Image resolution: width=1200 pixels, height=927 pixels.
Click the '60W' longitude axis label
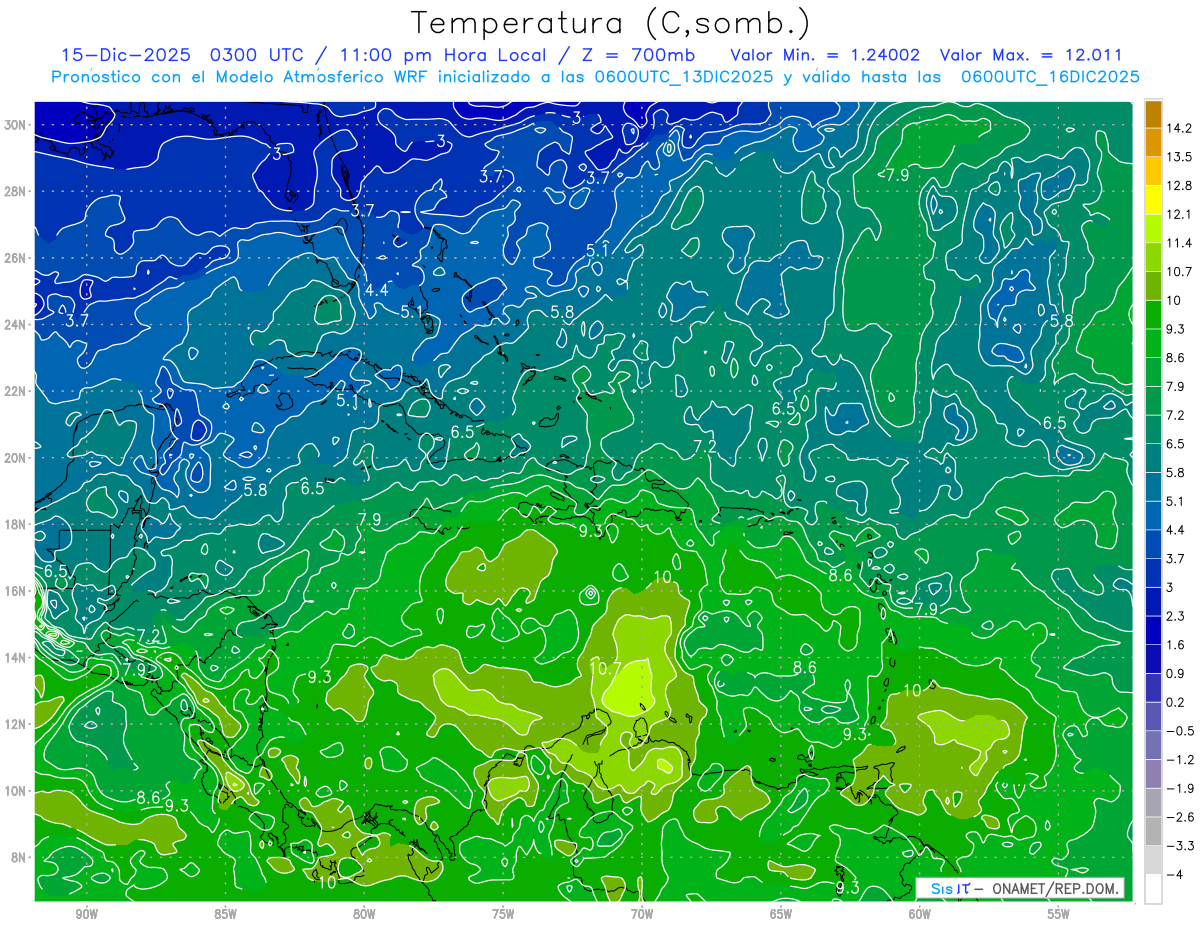[919, 914]
